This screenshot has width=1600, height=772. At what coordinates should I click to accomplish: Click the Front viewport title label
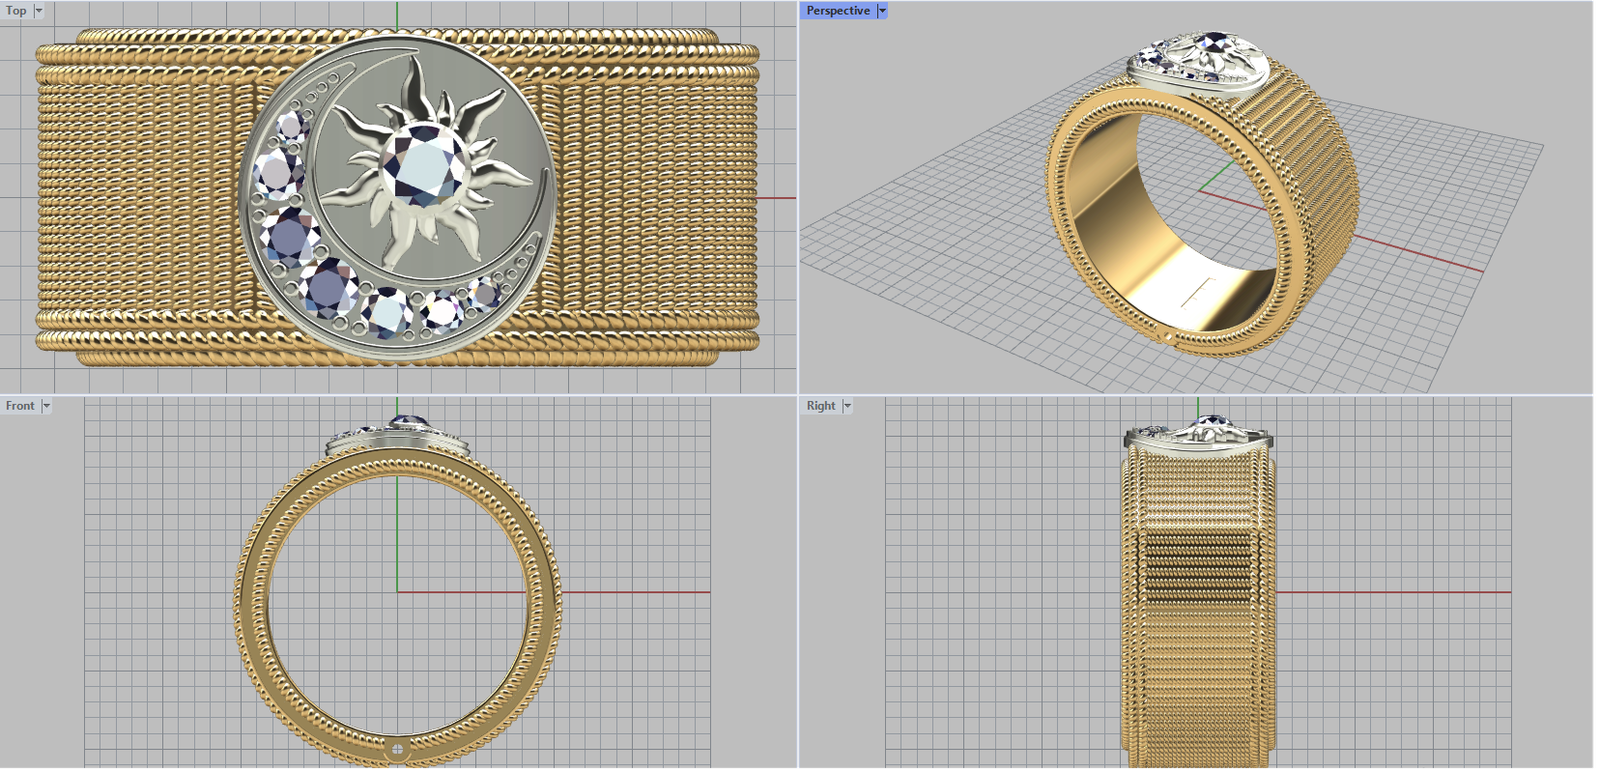pyautogui.click(x=20, y=406)
